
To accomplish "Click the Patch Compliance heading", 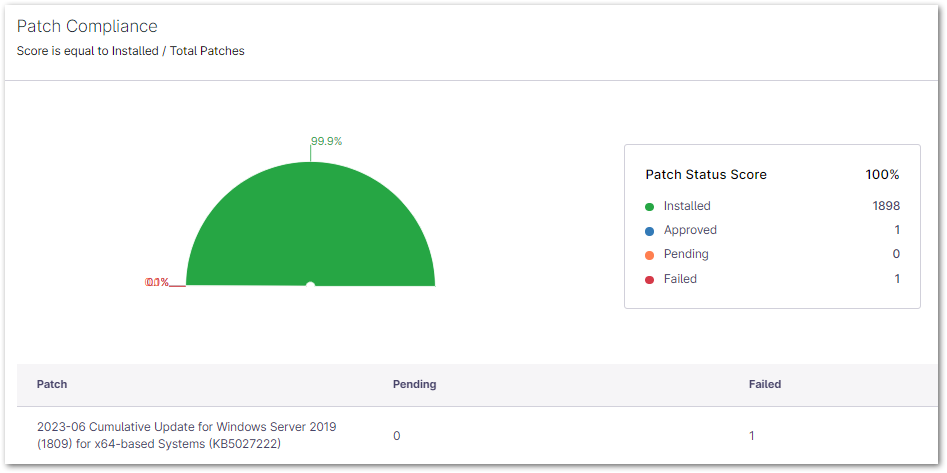I will pyautogui.click(x=87, y=26).
